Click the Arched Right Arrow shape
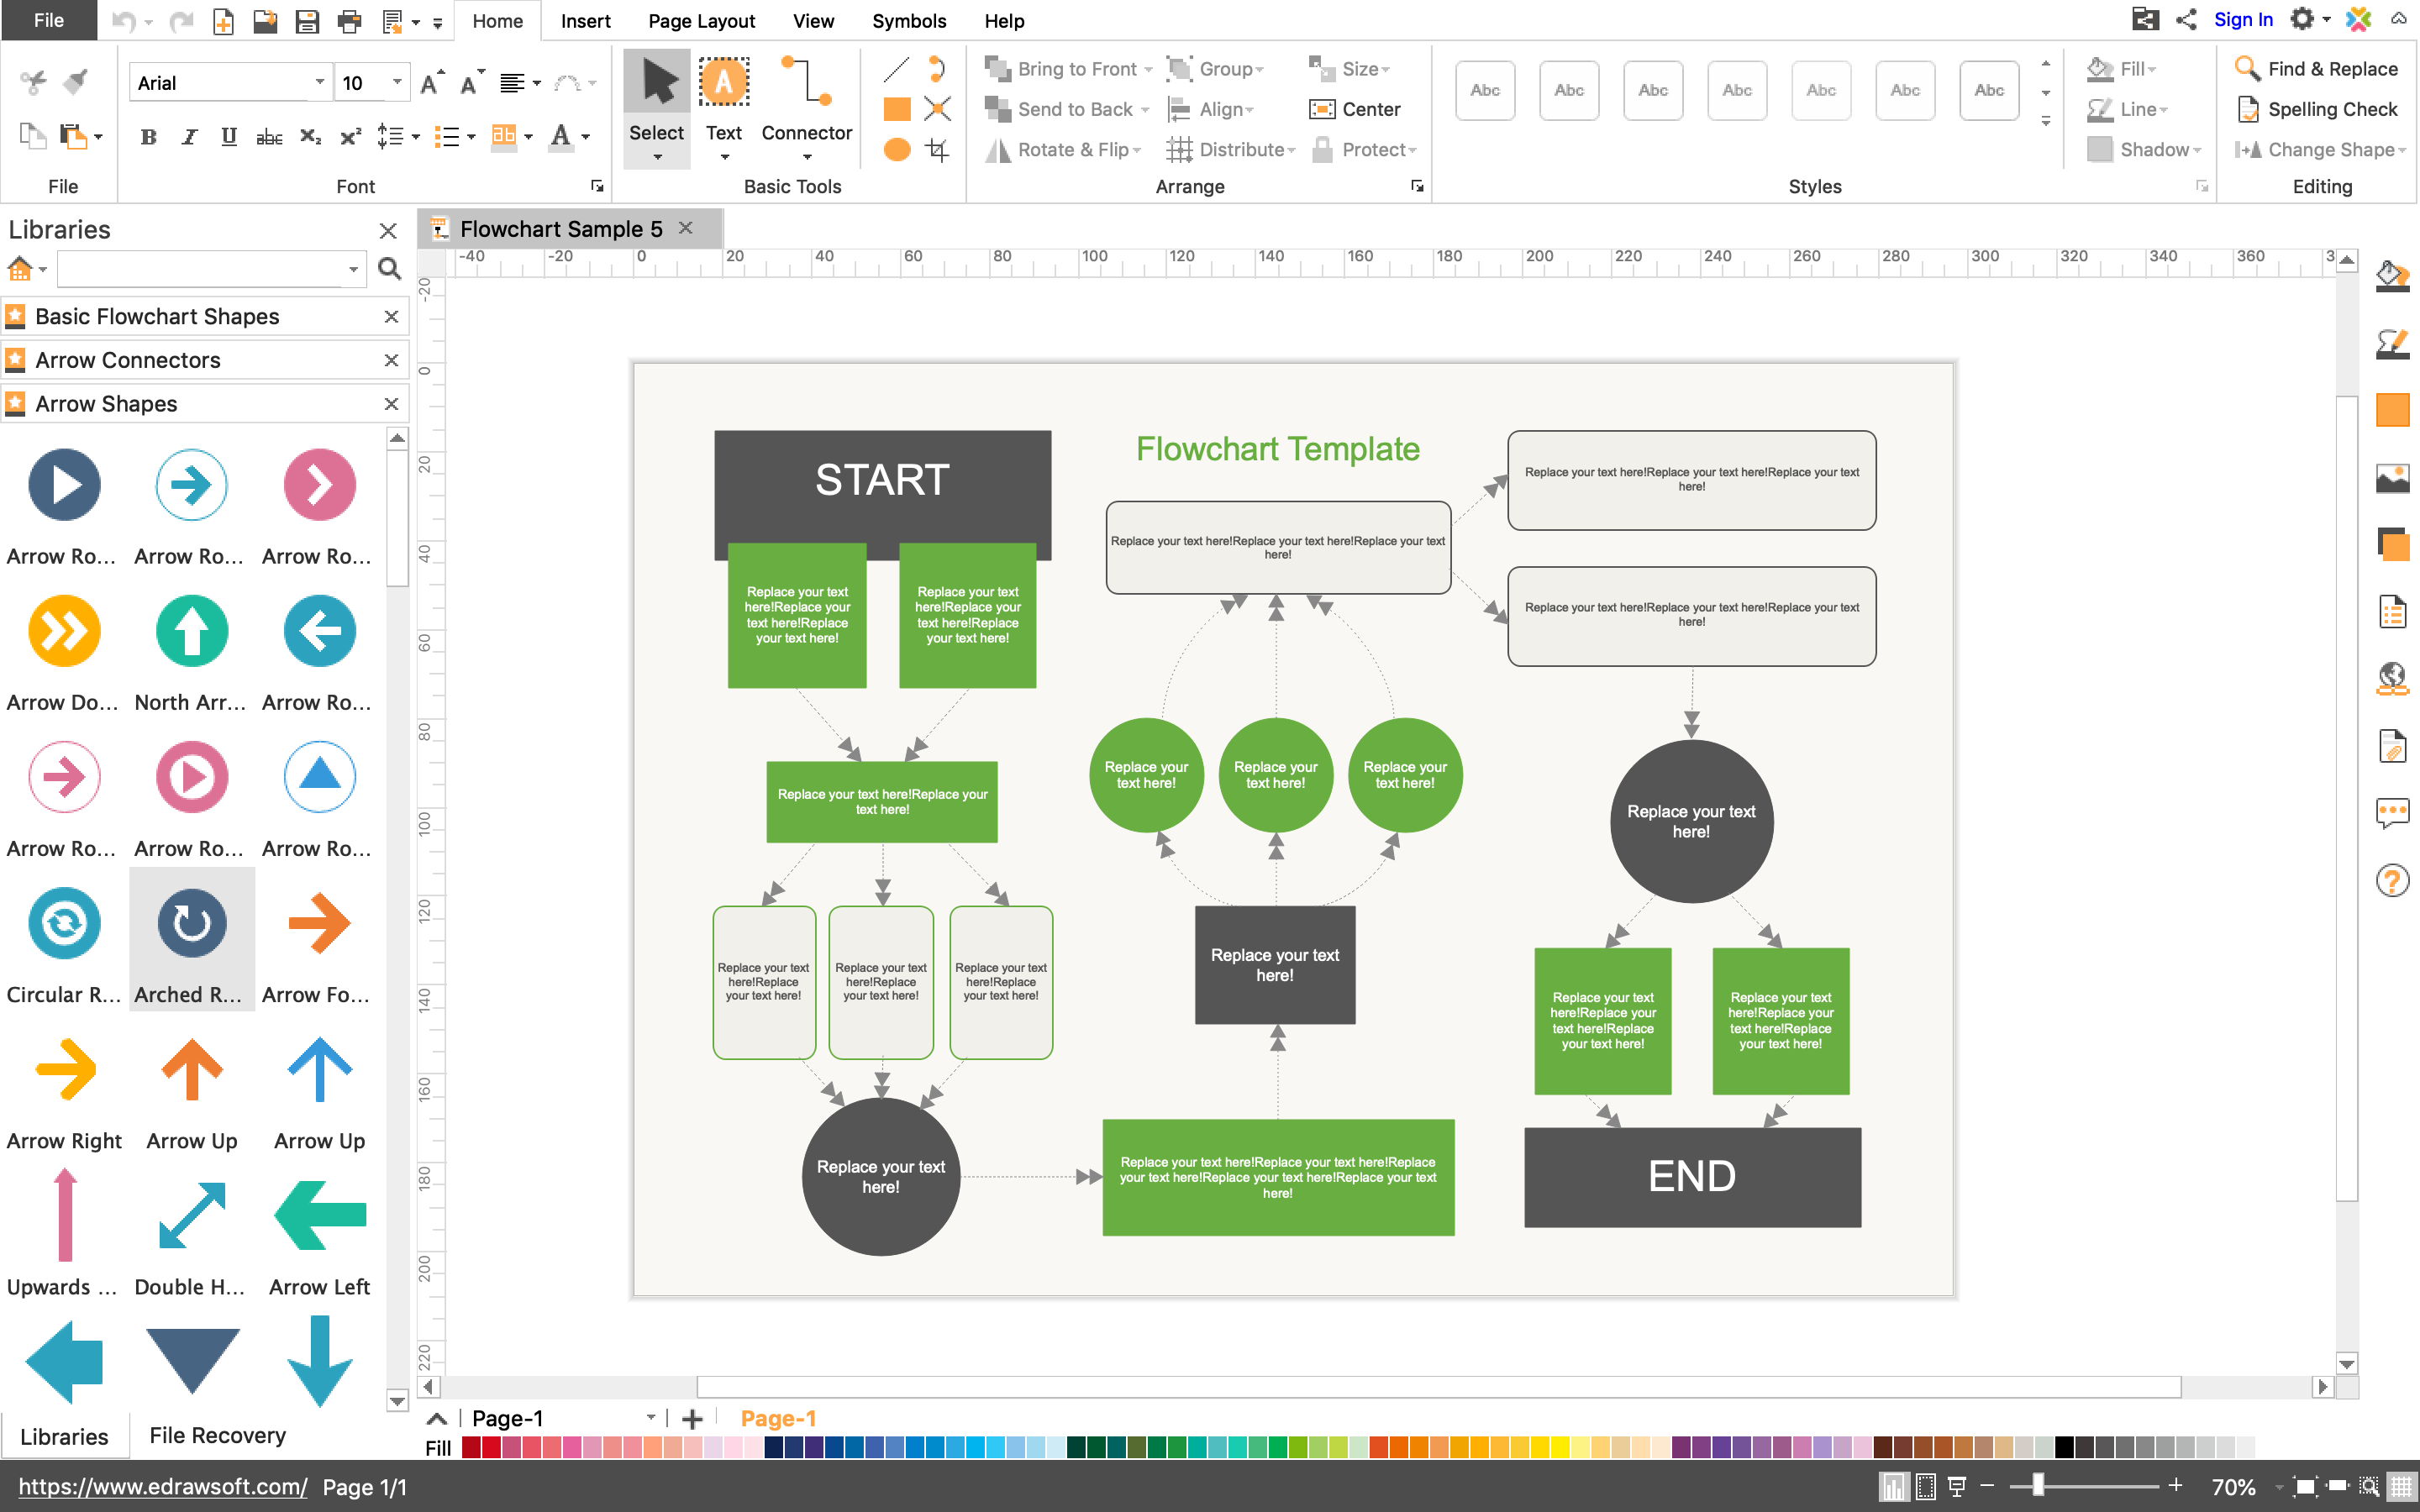The height and width of the screenshot is (1512, 2420). pyautogui.click(x=191, y=924)
